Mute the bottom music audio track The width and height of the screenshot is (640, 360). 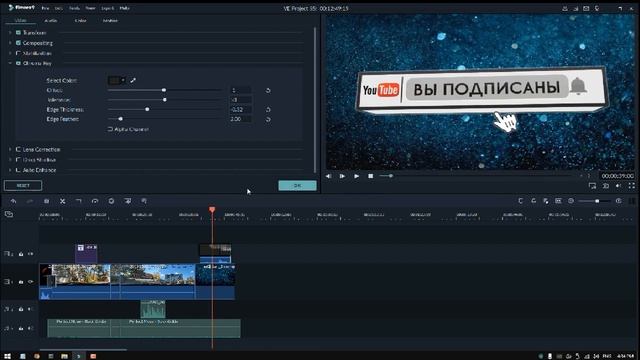point(30,328)
